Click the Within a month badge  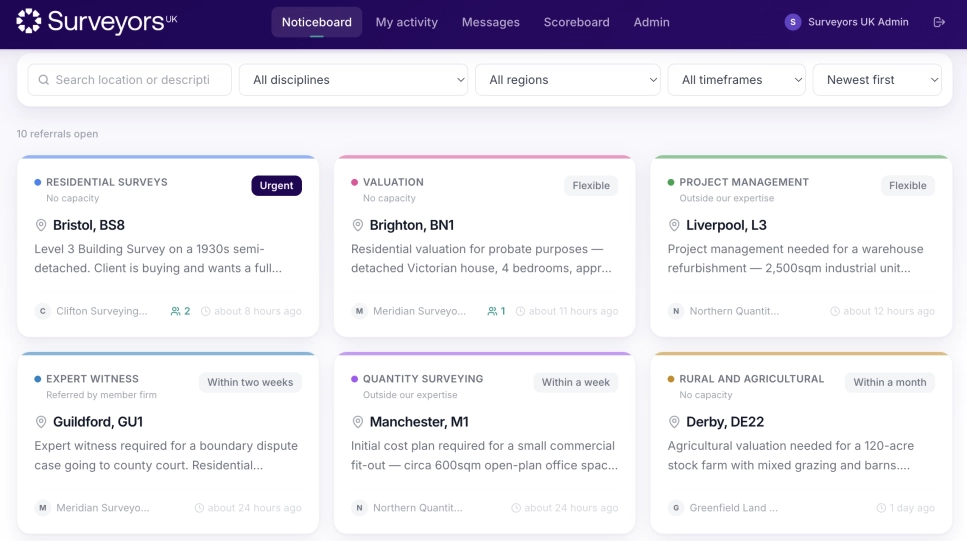(x=889, y=382)
